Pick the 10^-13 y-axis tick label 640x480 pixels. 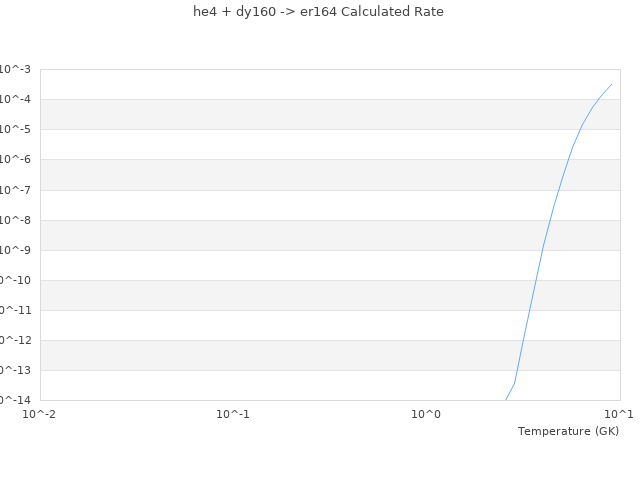(15, 370)
